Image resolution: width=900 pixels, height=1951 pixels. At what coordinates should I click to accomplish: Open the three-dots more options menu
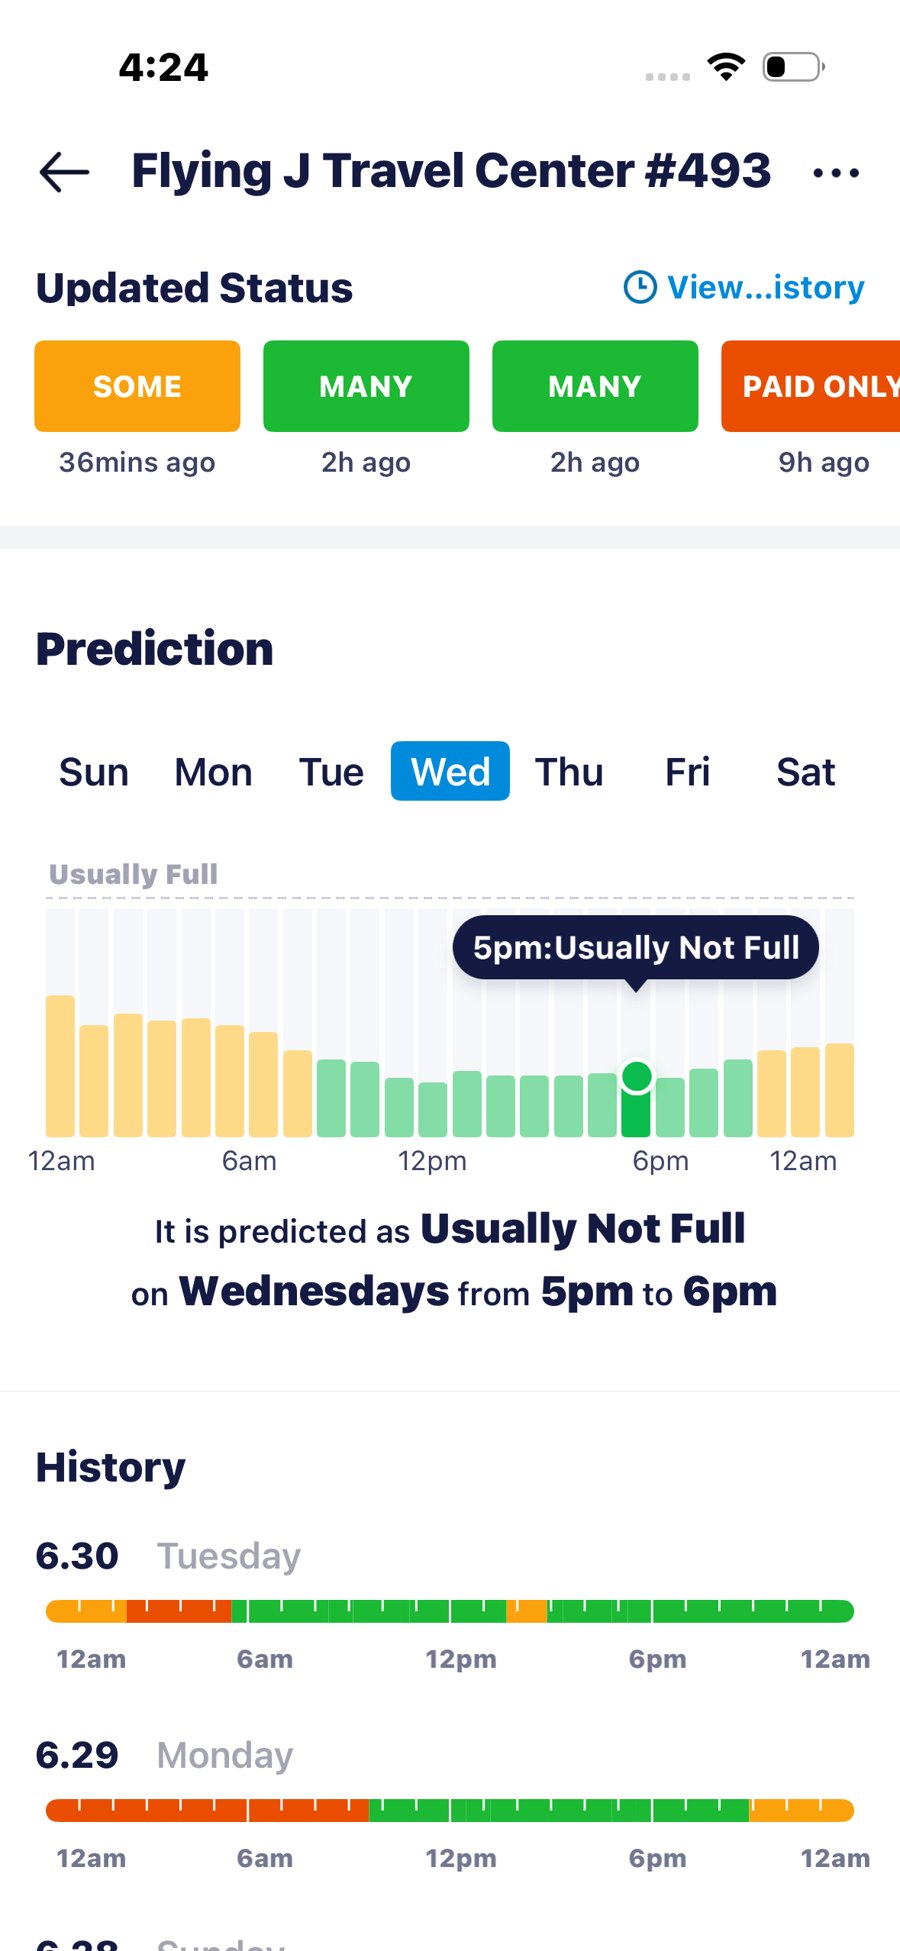pos(836,173)
